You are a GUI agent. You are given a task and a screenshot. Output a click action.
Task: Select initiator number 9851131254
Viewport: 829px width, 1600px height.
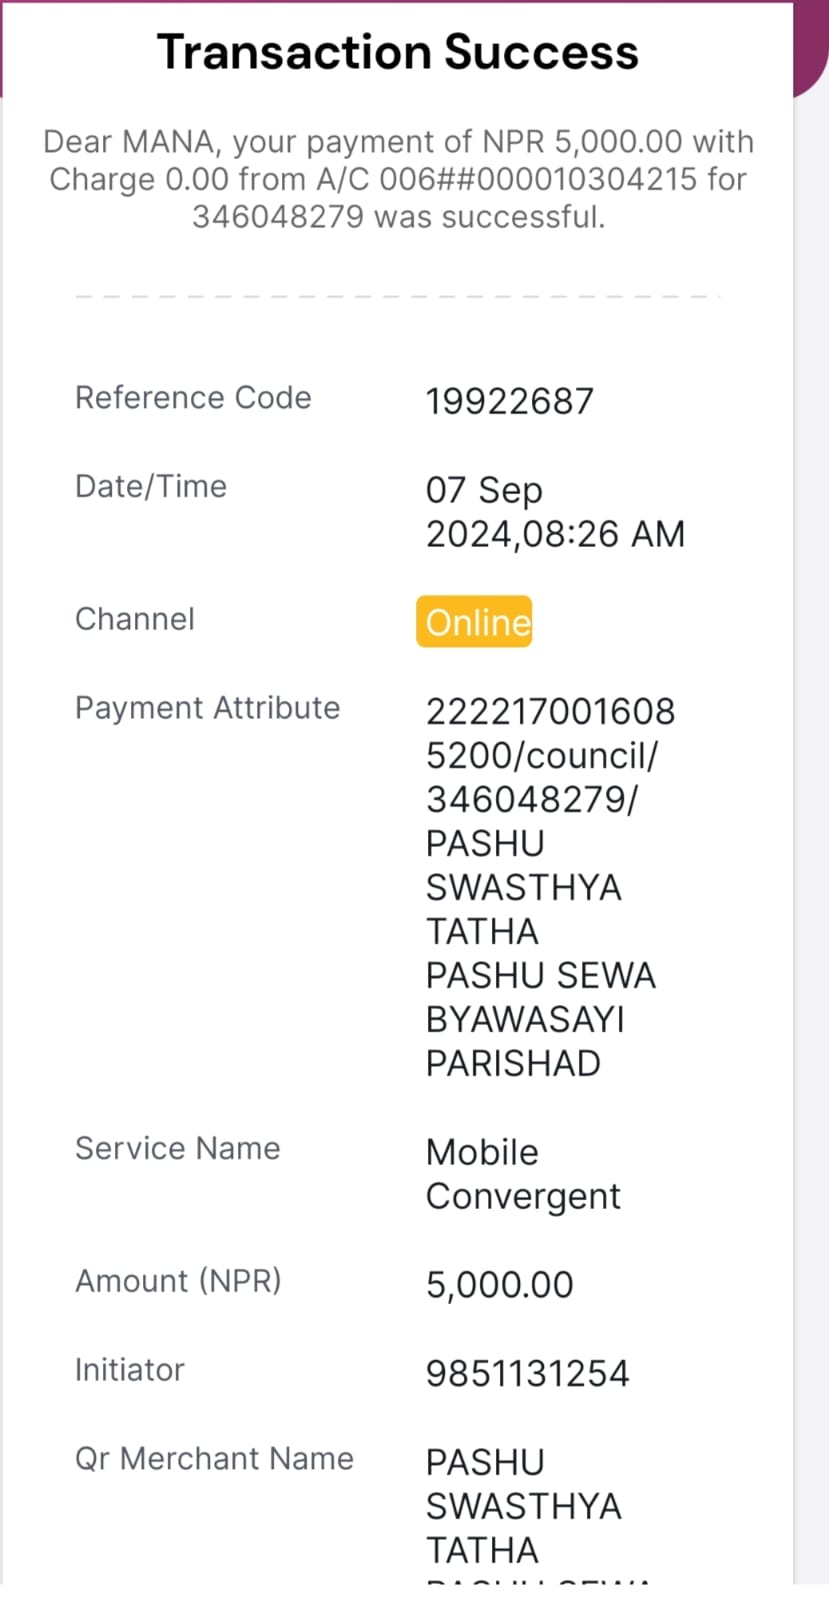click(x=527, y=1374)
